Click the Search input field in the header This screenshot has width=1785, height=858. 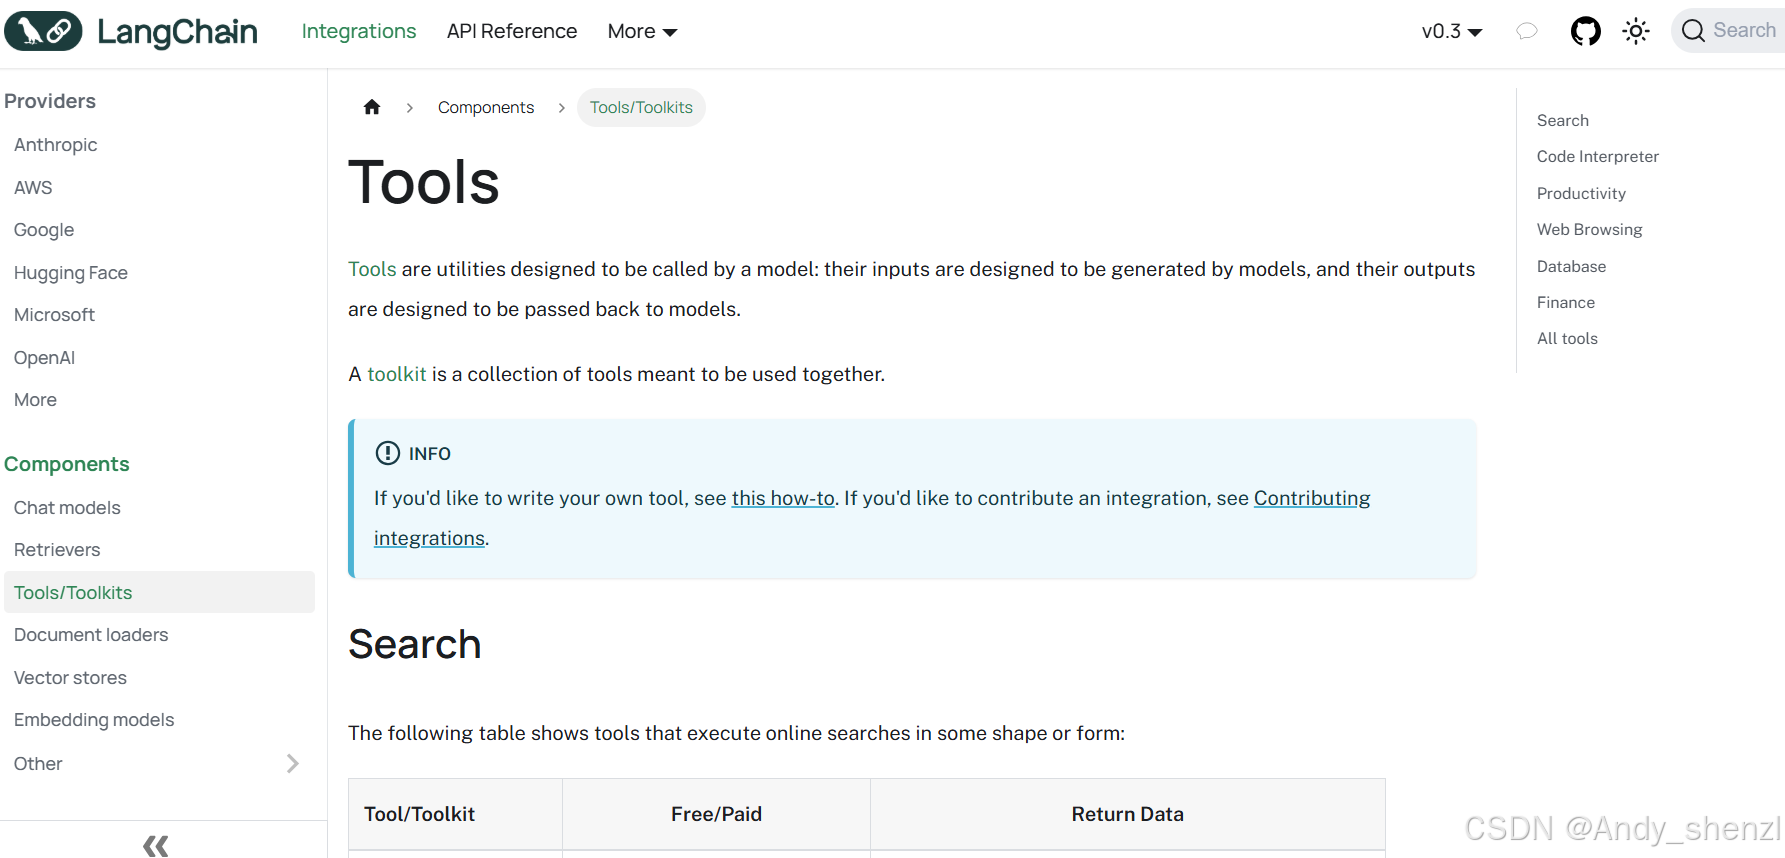point(1728,31)
